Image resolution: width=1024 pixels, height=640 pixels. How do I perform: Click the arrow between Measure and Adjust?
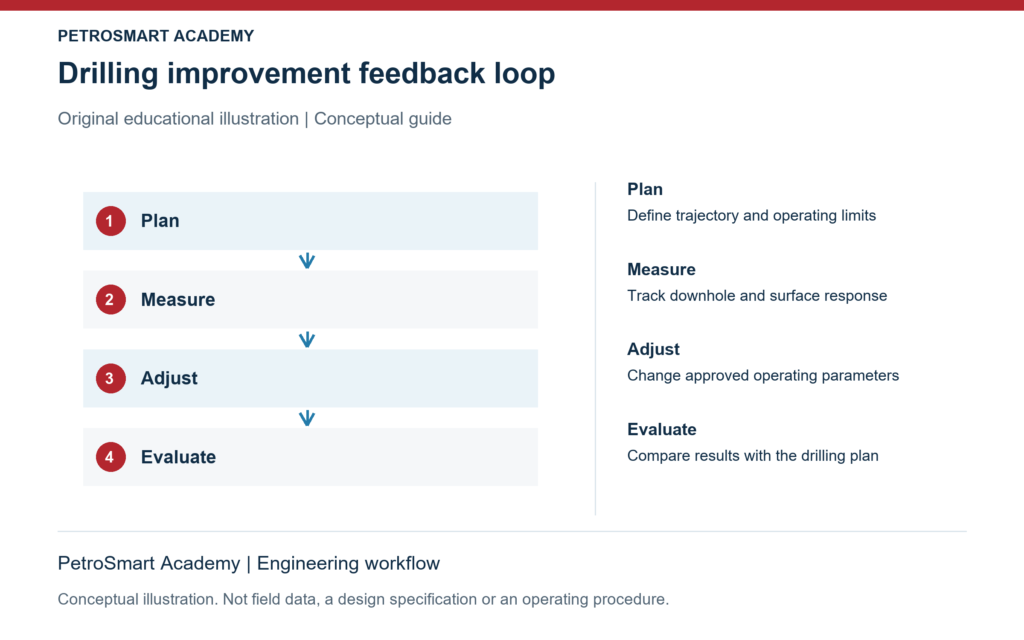point(307,340)
